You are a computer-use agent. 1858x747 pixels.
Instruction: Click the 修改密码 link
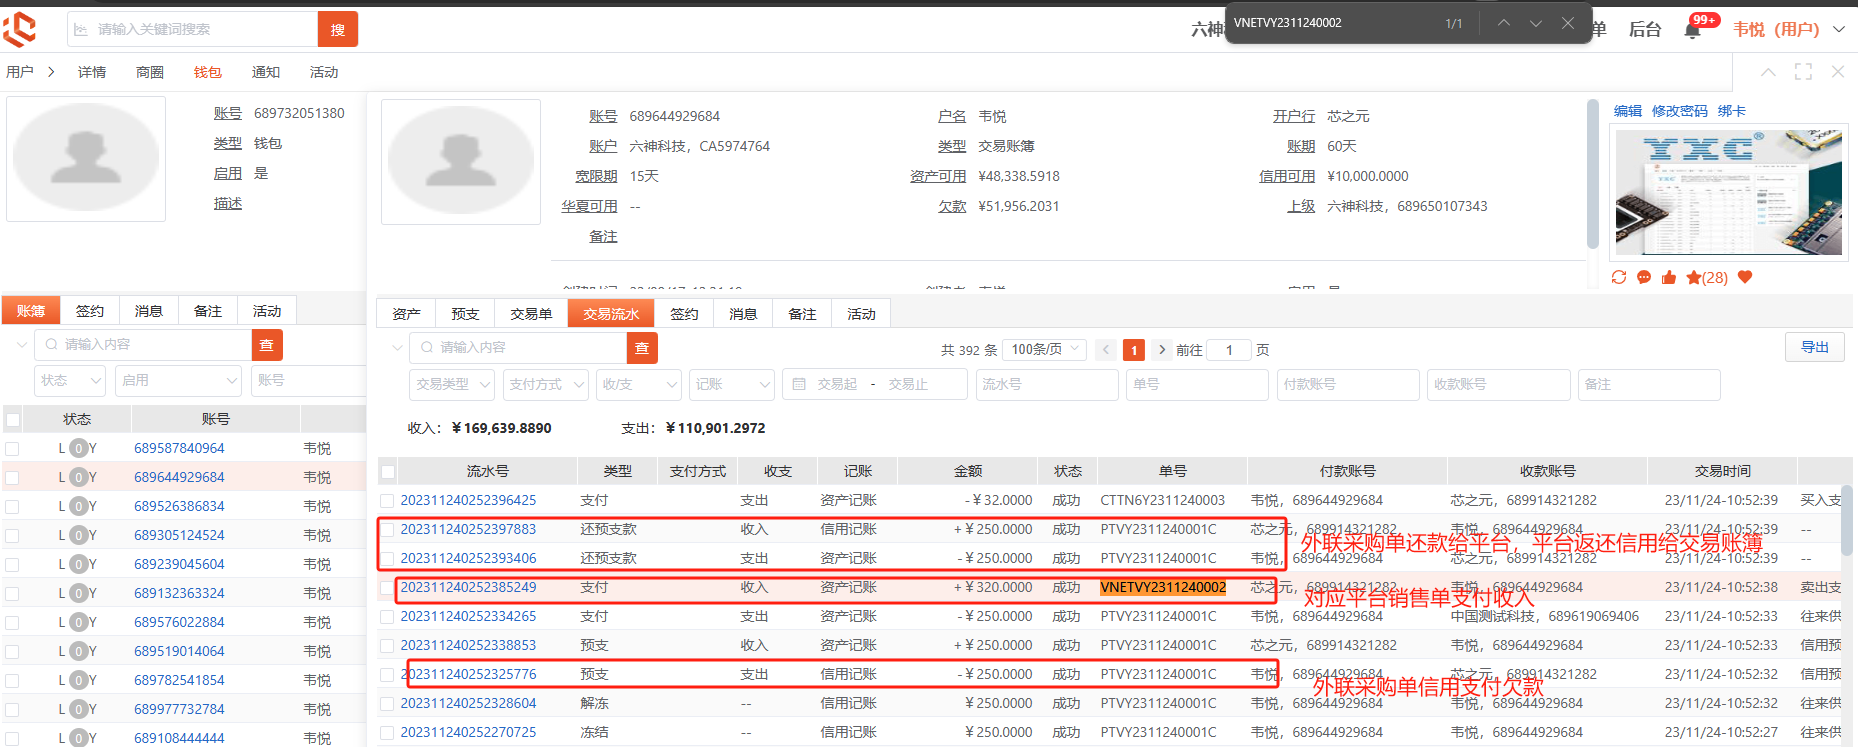[1680, 111]
